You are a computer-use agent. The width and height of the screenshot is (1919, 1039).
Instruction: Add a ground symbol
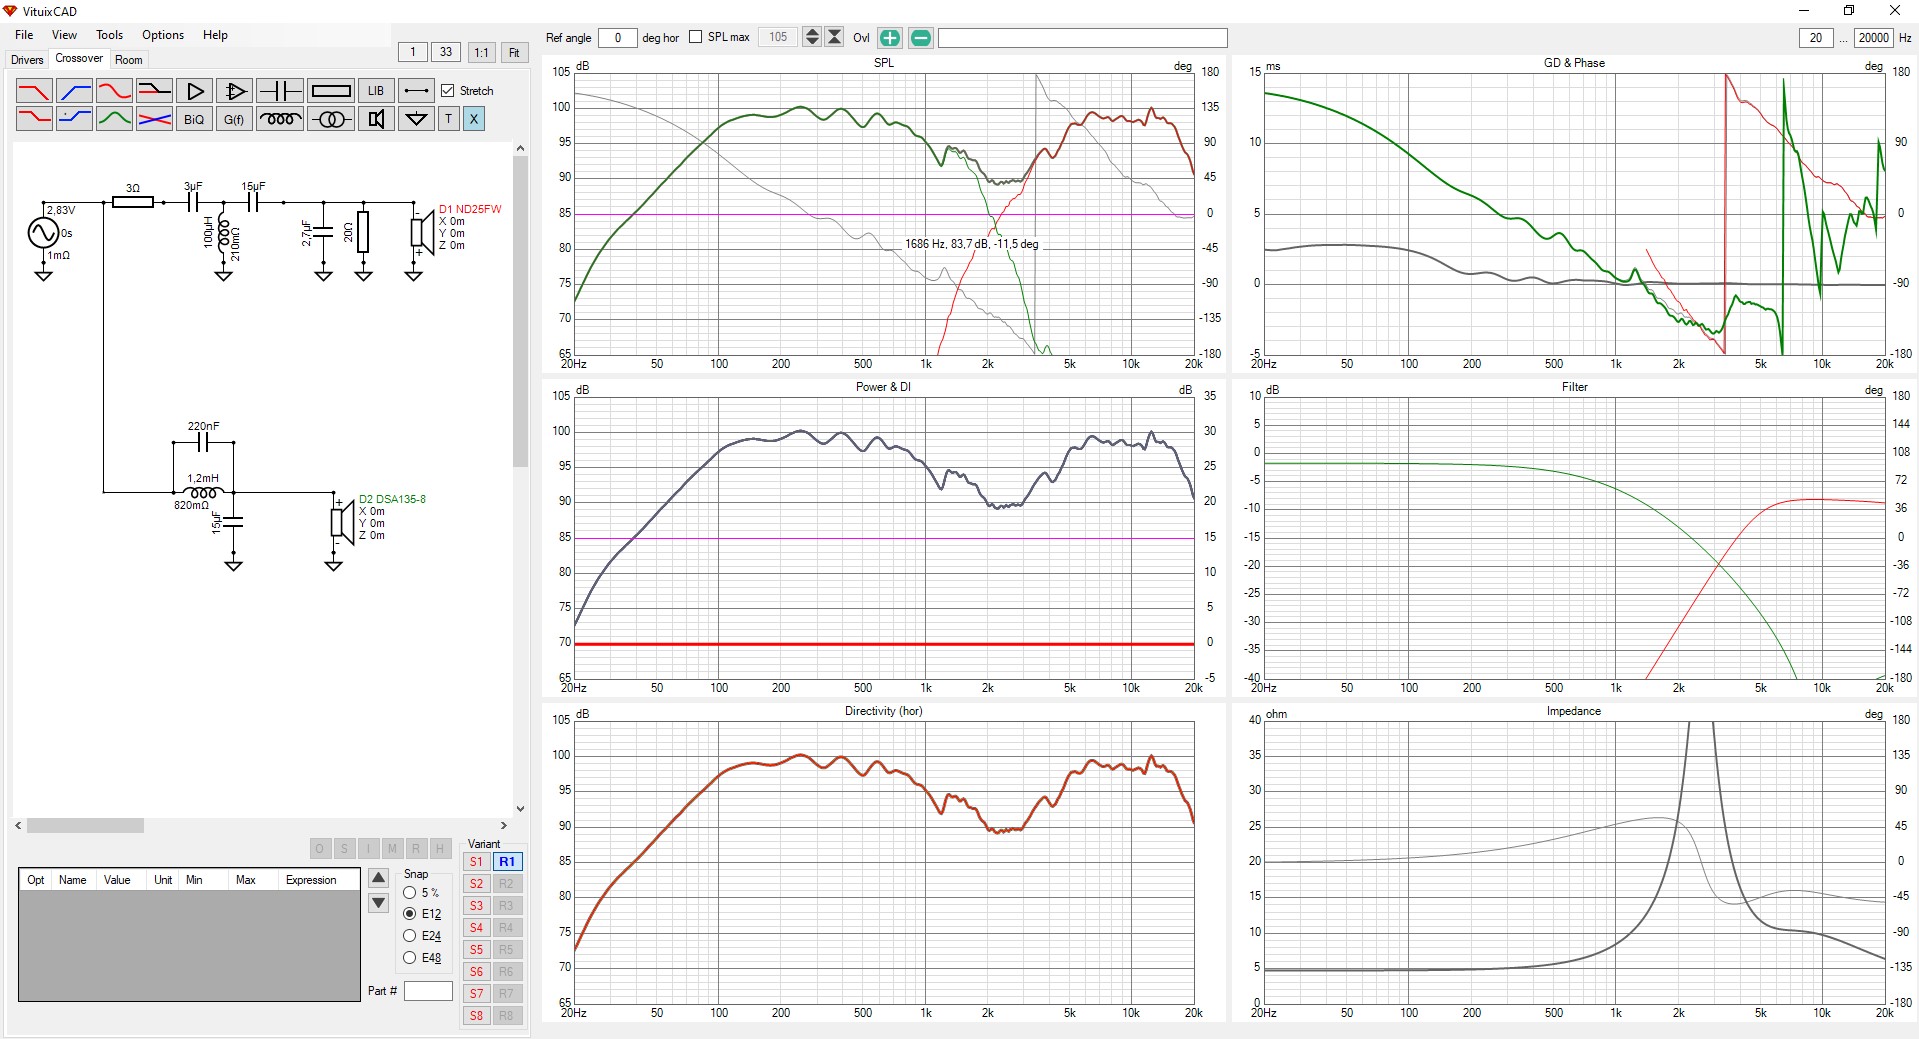(416, 119)
